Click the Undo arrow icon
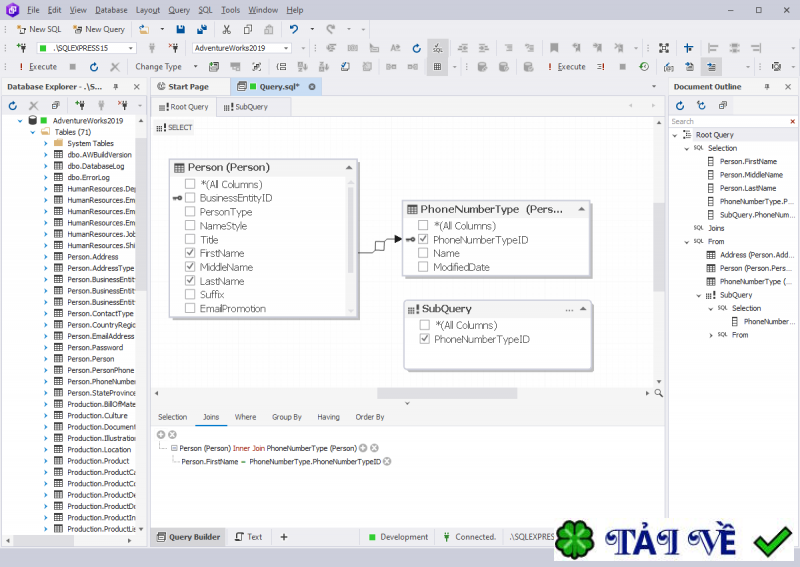The height and width of the screenshot is (567, 800). [x=294, y=29]
